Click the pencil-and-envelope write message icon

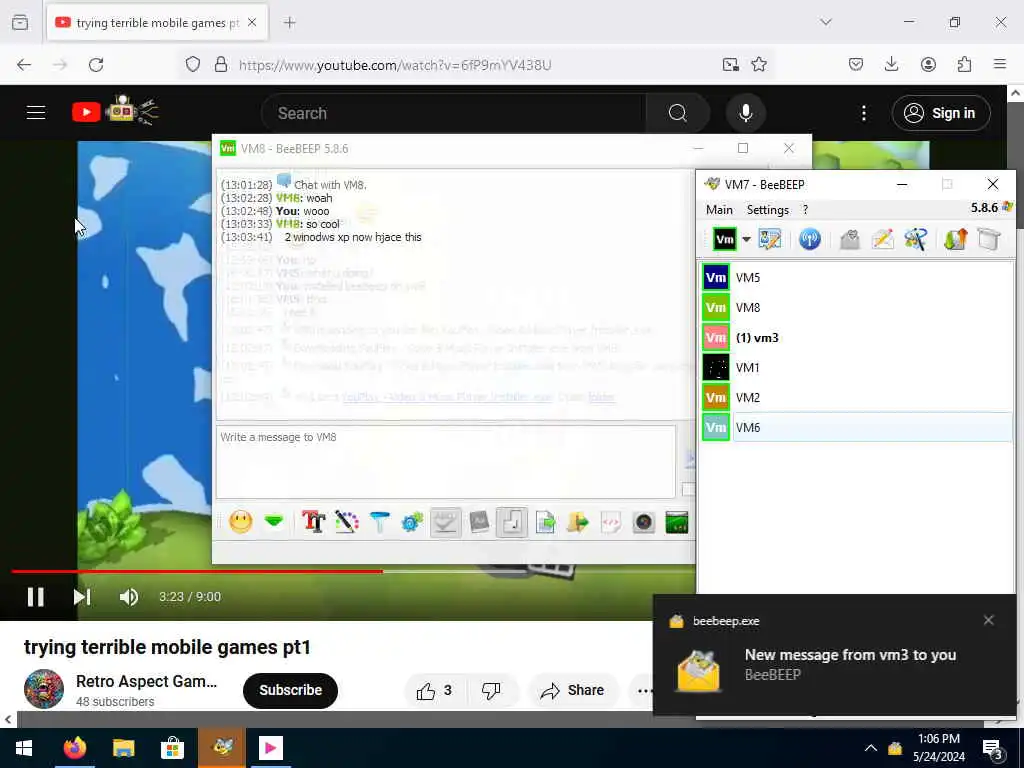pyautogui.click(x=882, y=240)
